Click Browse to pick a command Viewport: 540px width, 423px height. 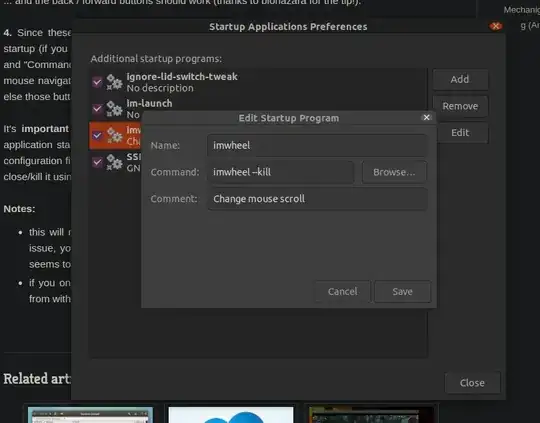coord(394,172)
